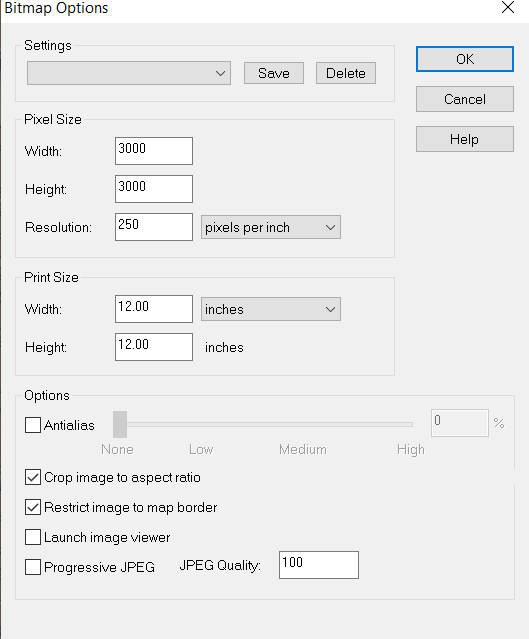The height and width of the screenshot is (639, 529).
Task: Click the Print Size Width field
Action: tap(154, 309)
